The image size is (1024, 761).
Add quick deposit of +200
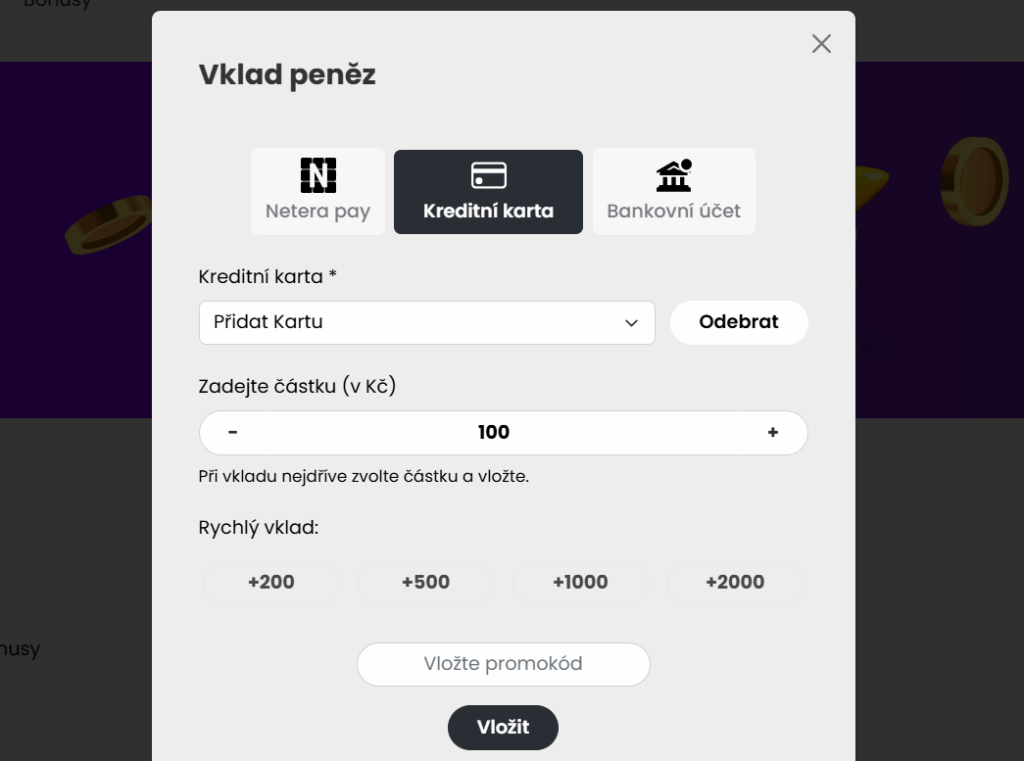[x=271, y=582]
